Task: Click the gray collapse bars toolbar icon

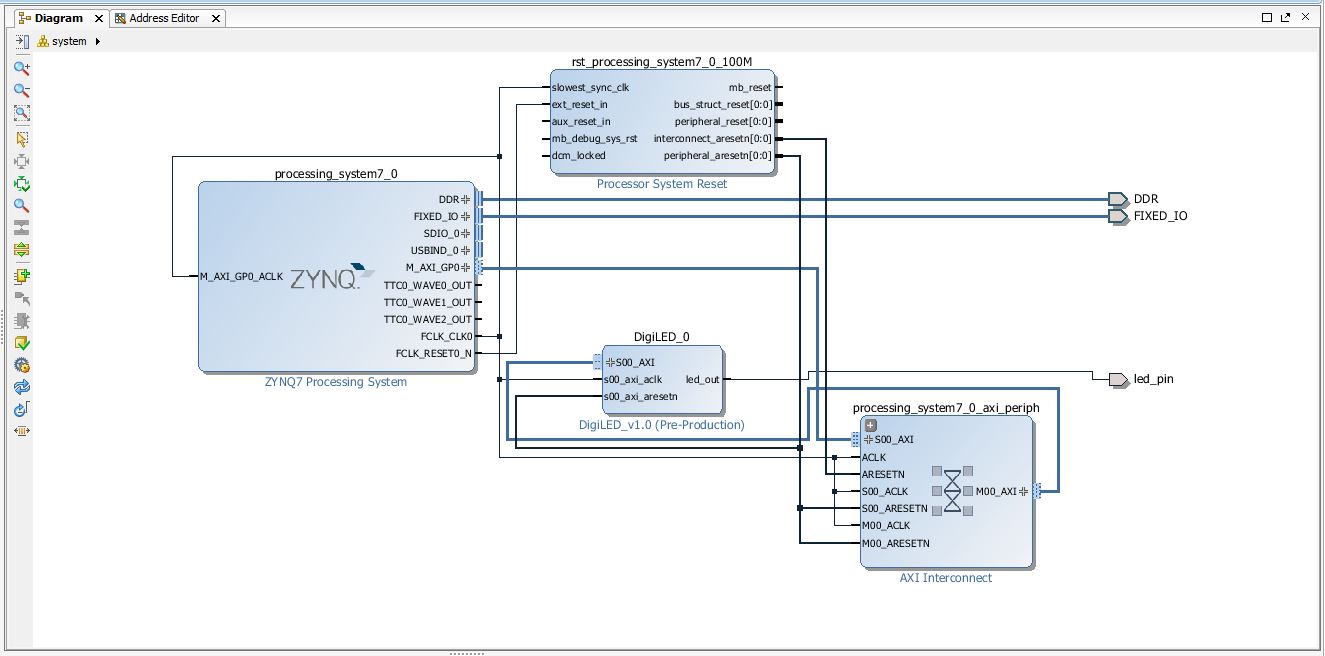Action: click(x=21, y=228)
